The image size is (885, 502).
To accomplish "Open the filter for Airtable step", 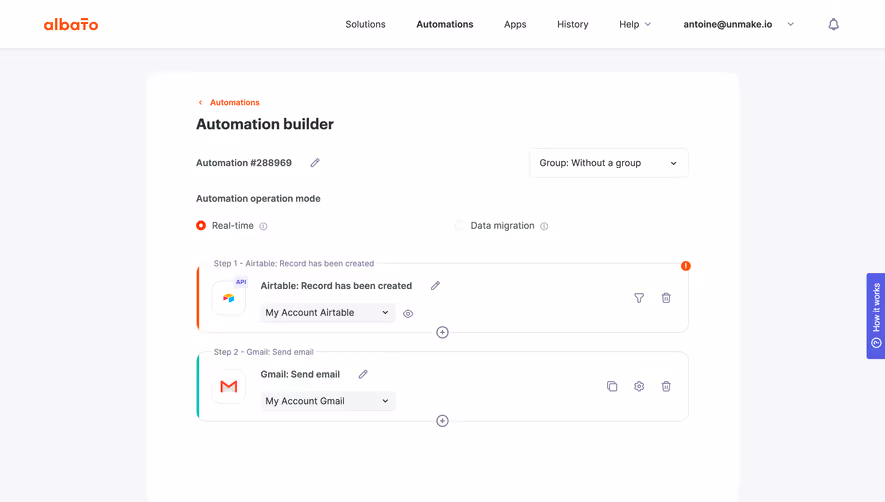I will [x=639, y=298].
